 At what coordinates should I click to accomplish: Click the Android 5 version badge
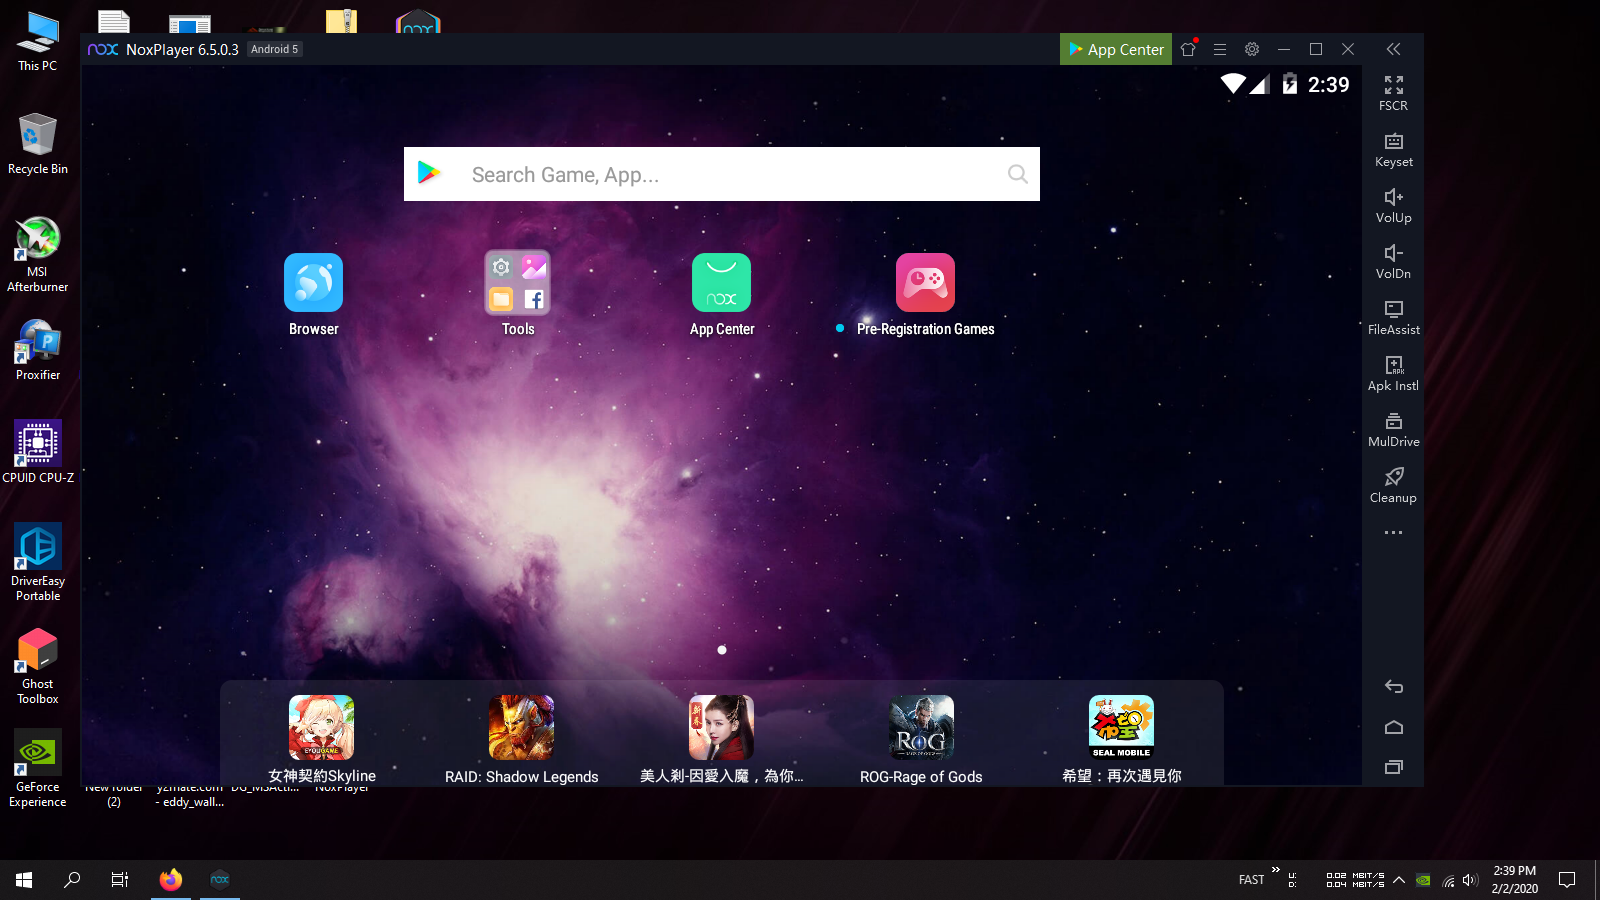point(274,49)
